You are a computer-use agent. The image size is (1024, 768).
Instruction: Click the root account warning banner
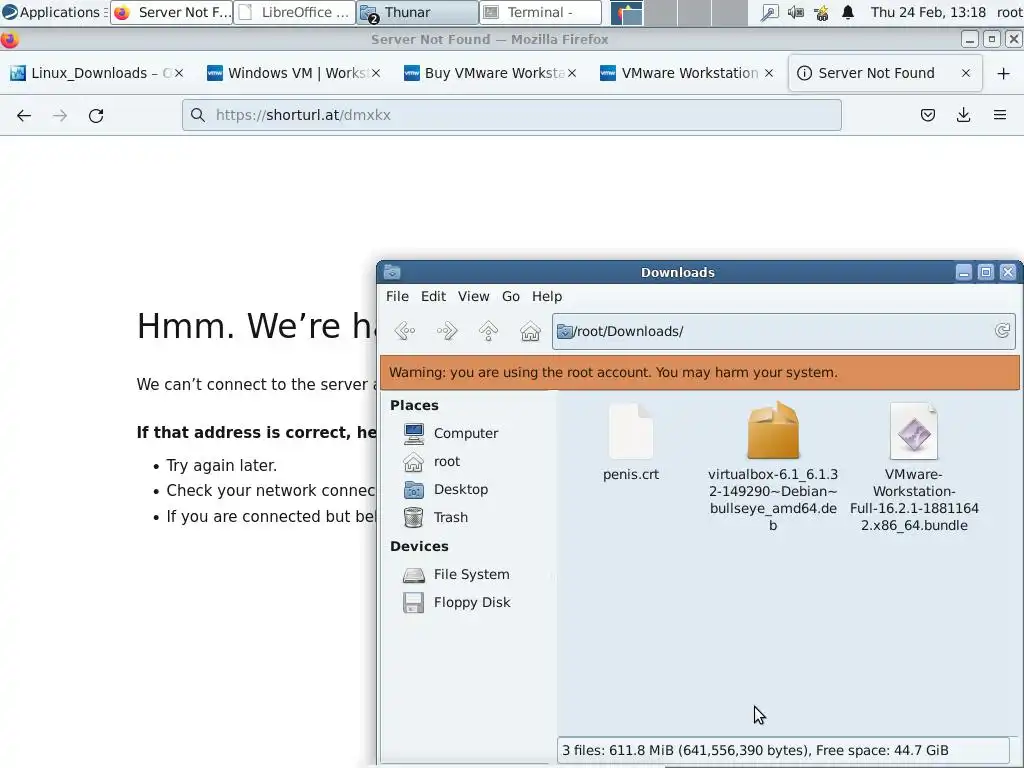click(x=699, y=372)
